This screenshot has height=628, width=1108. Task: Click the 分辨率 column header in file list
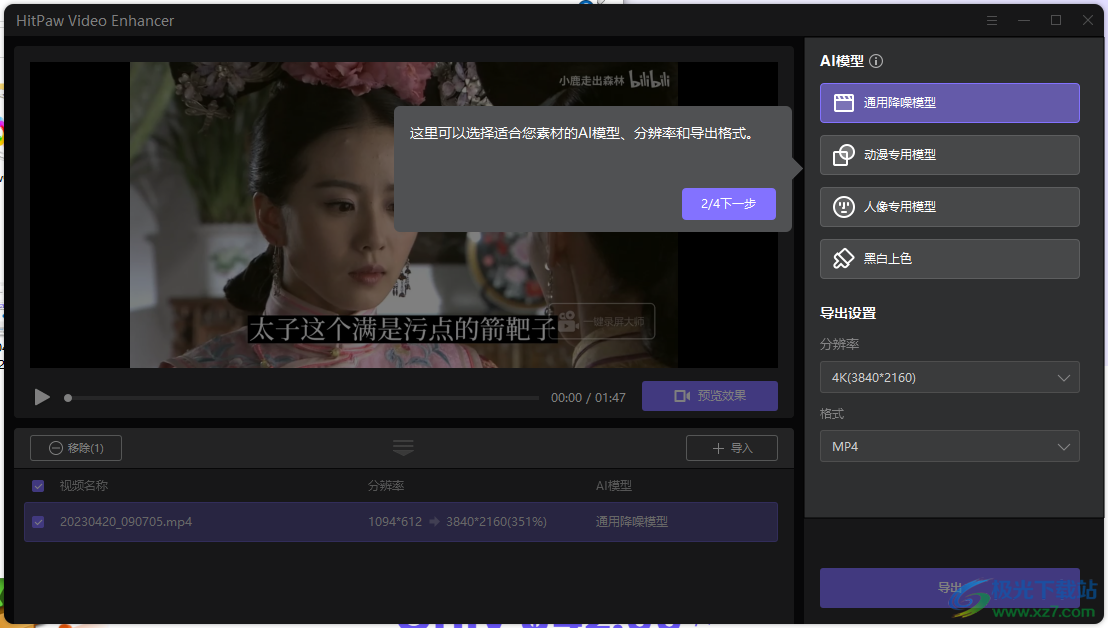(386, 486)
